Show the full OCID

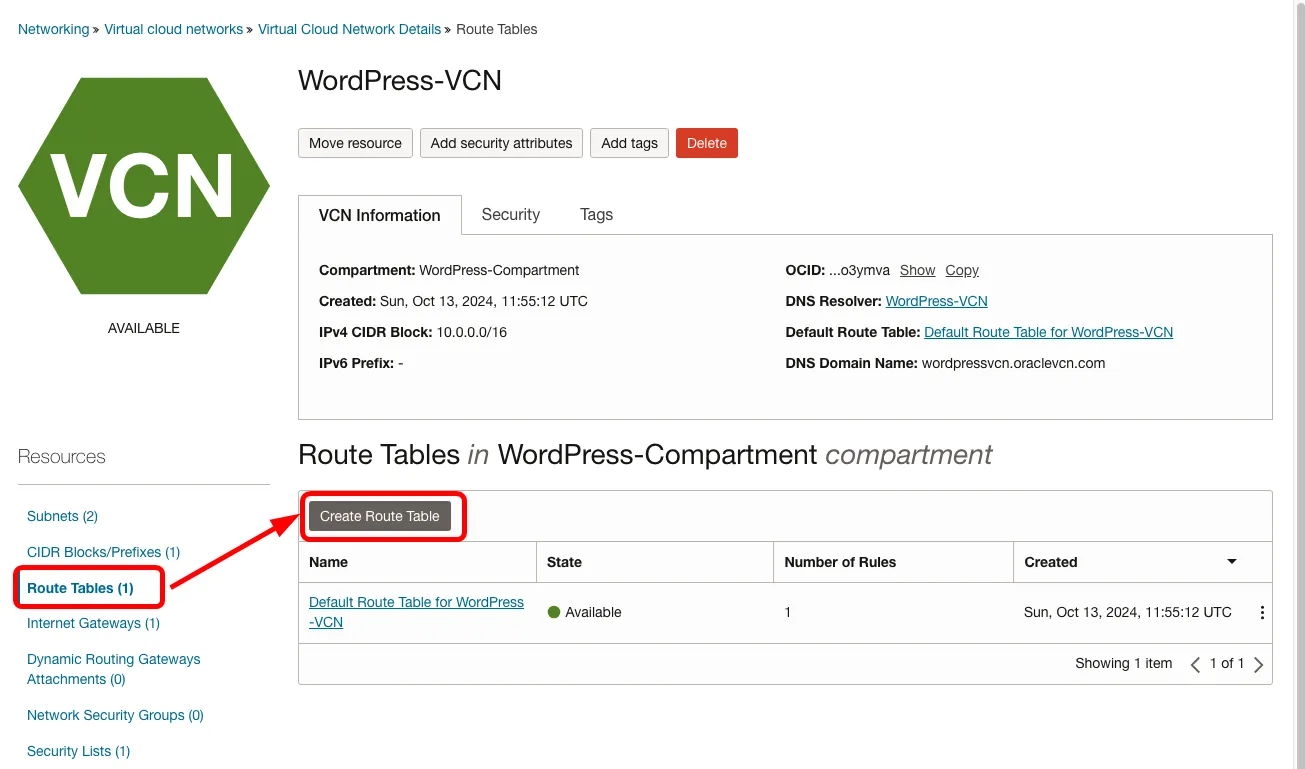click(917, 270)
